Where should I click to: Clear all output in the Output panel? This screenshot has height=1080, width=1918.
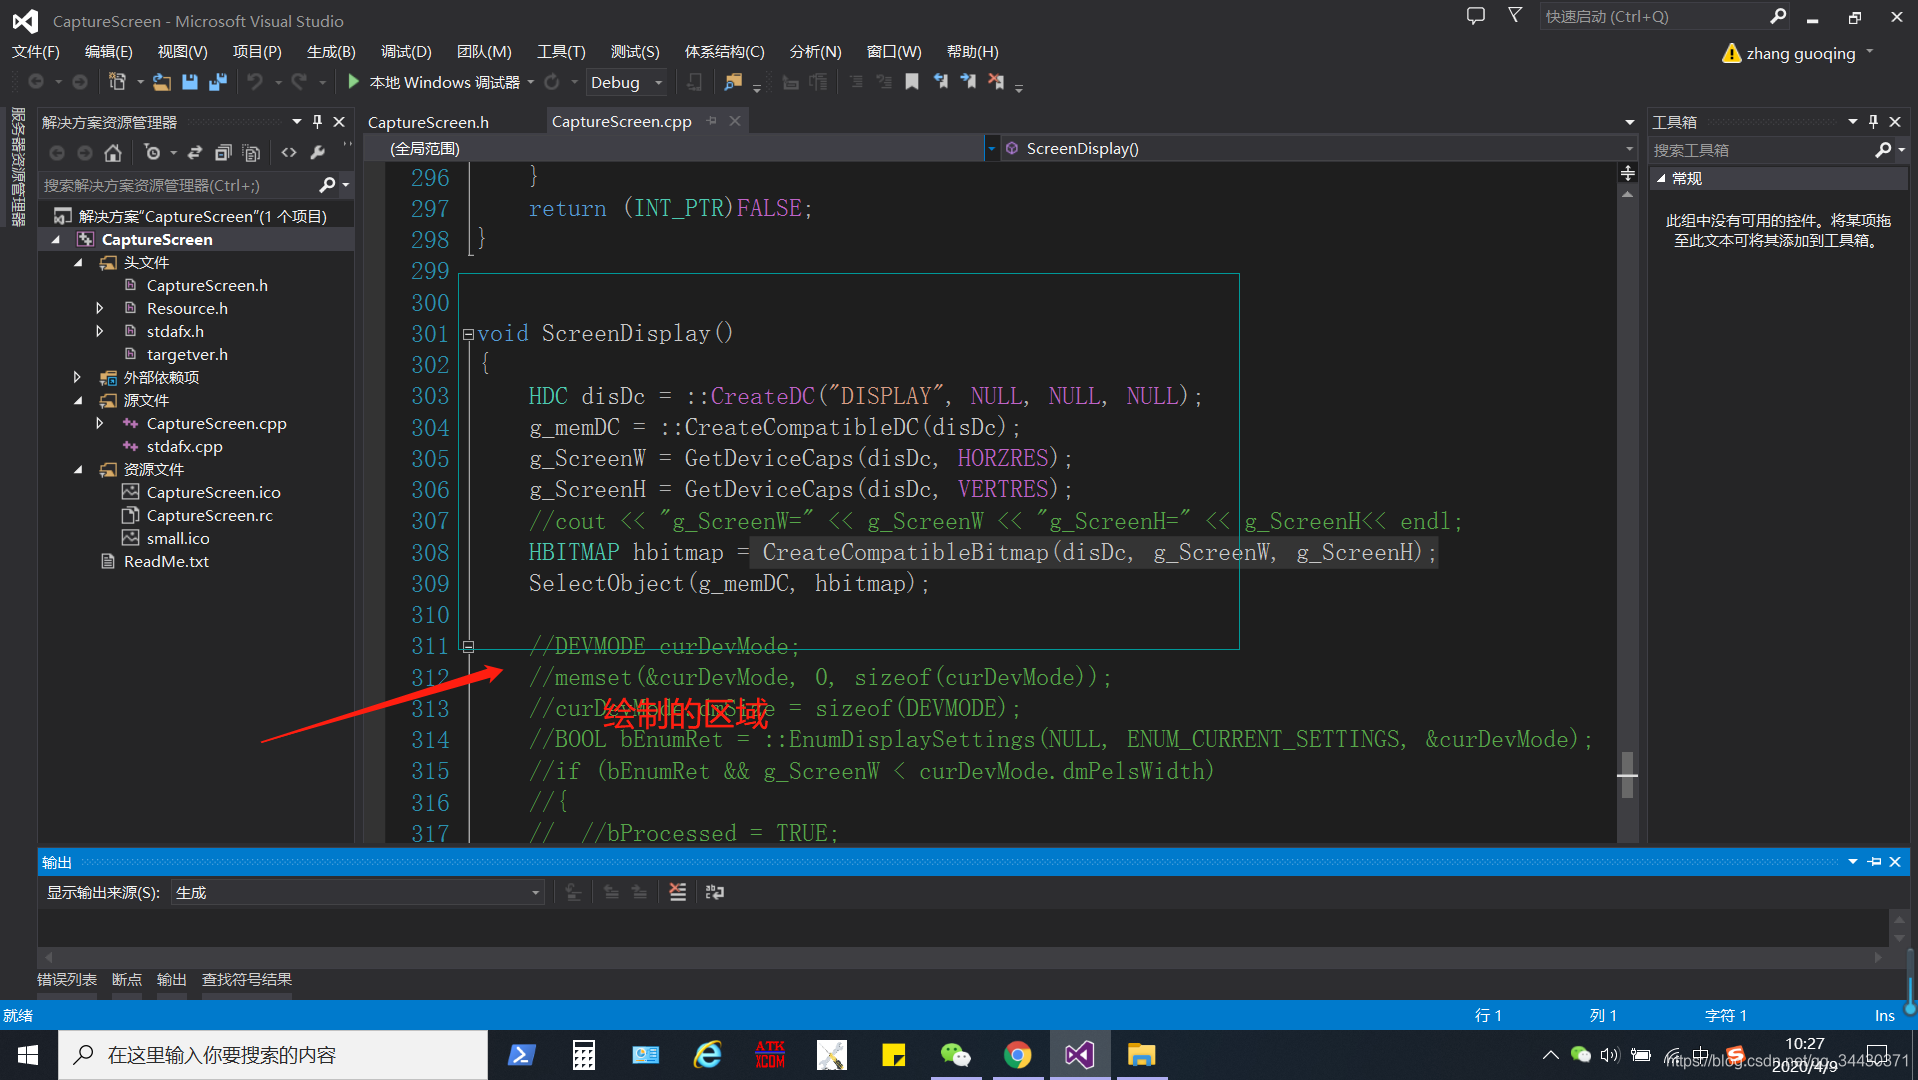678,892
